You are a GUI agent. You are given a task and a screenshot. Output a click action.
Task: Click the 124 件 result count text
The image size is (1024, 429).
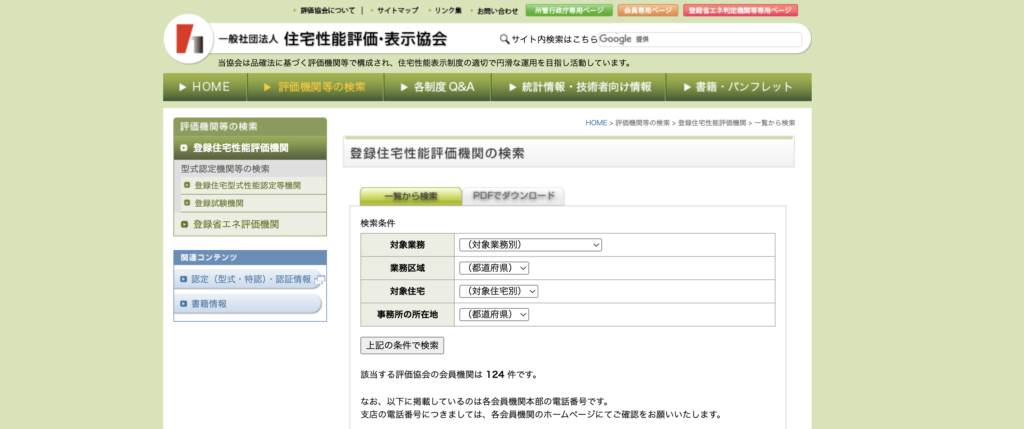[x=502, y=375]
